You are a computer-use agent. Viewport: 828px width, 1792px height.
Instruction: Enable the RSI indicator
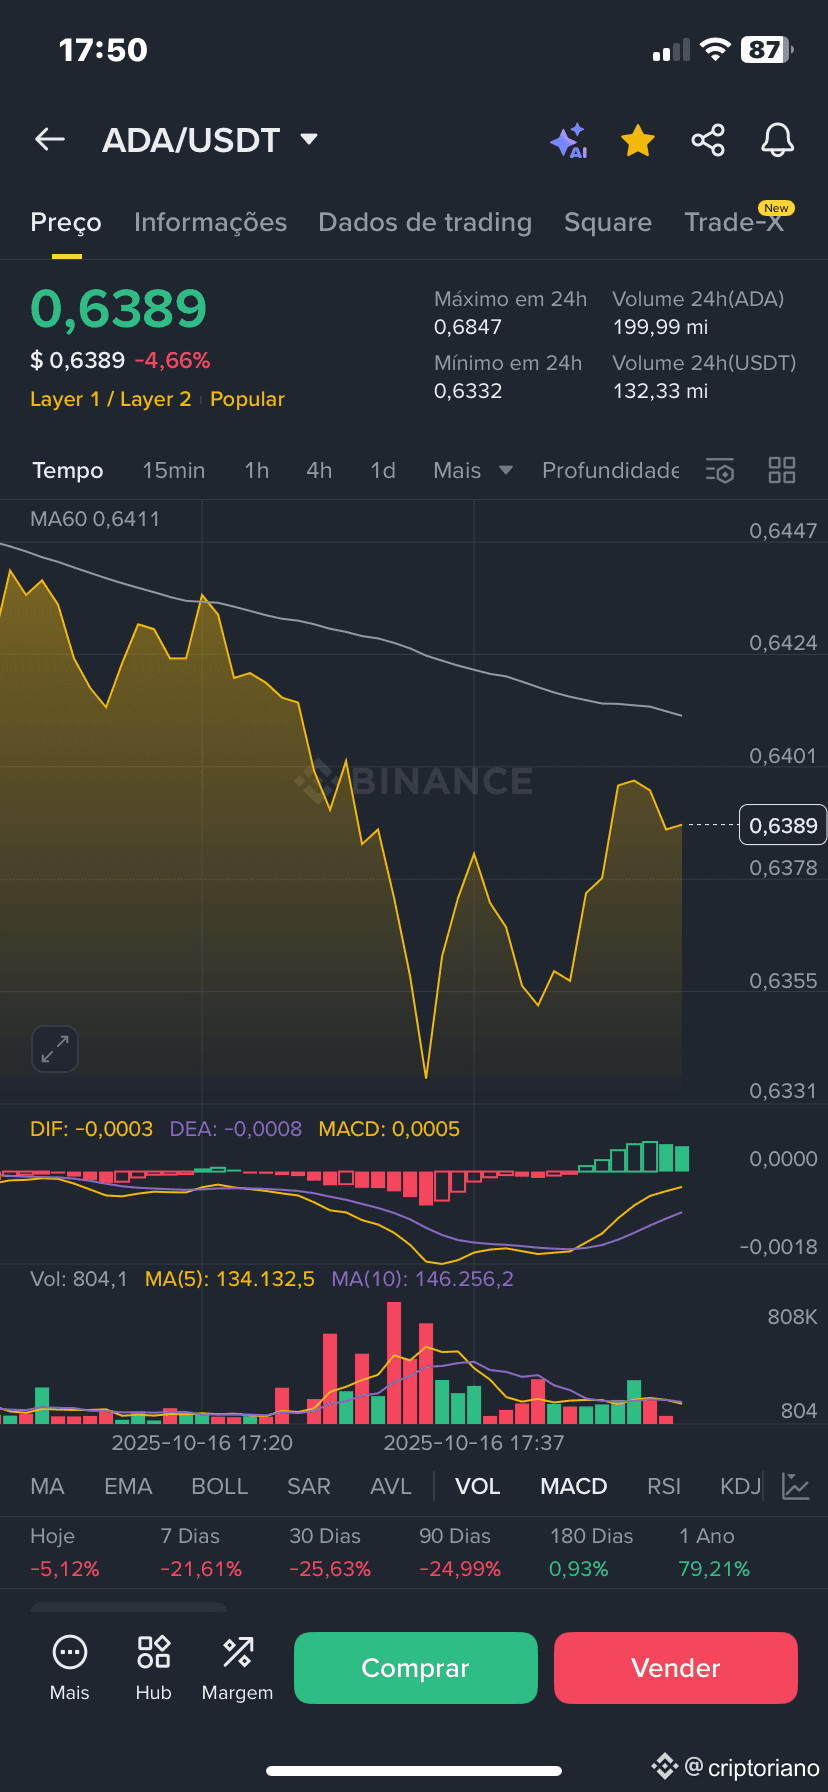click(664, 1486)
